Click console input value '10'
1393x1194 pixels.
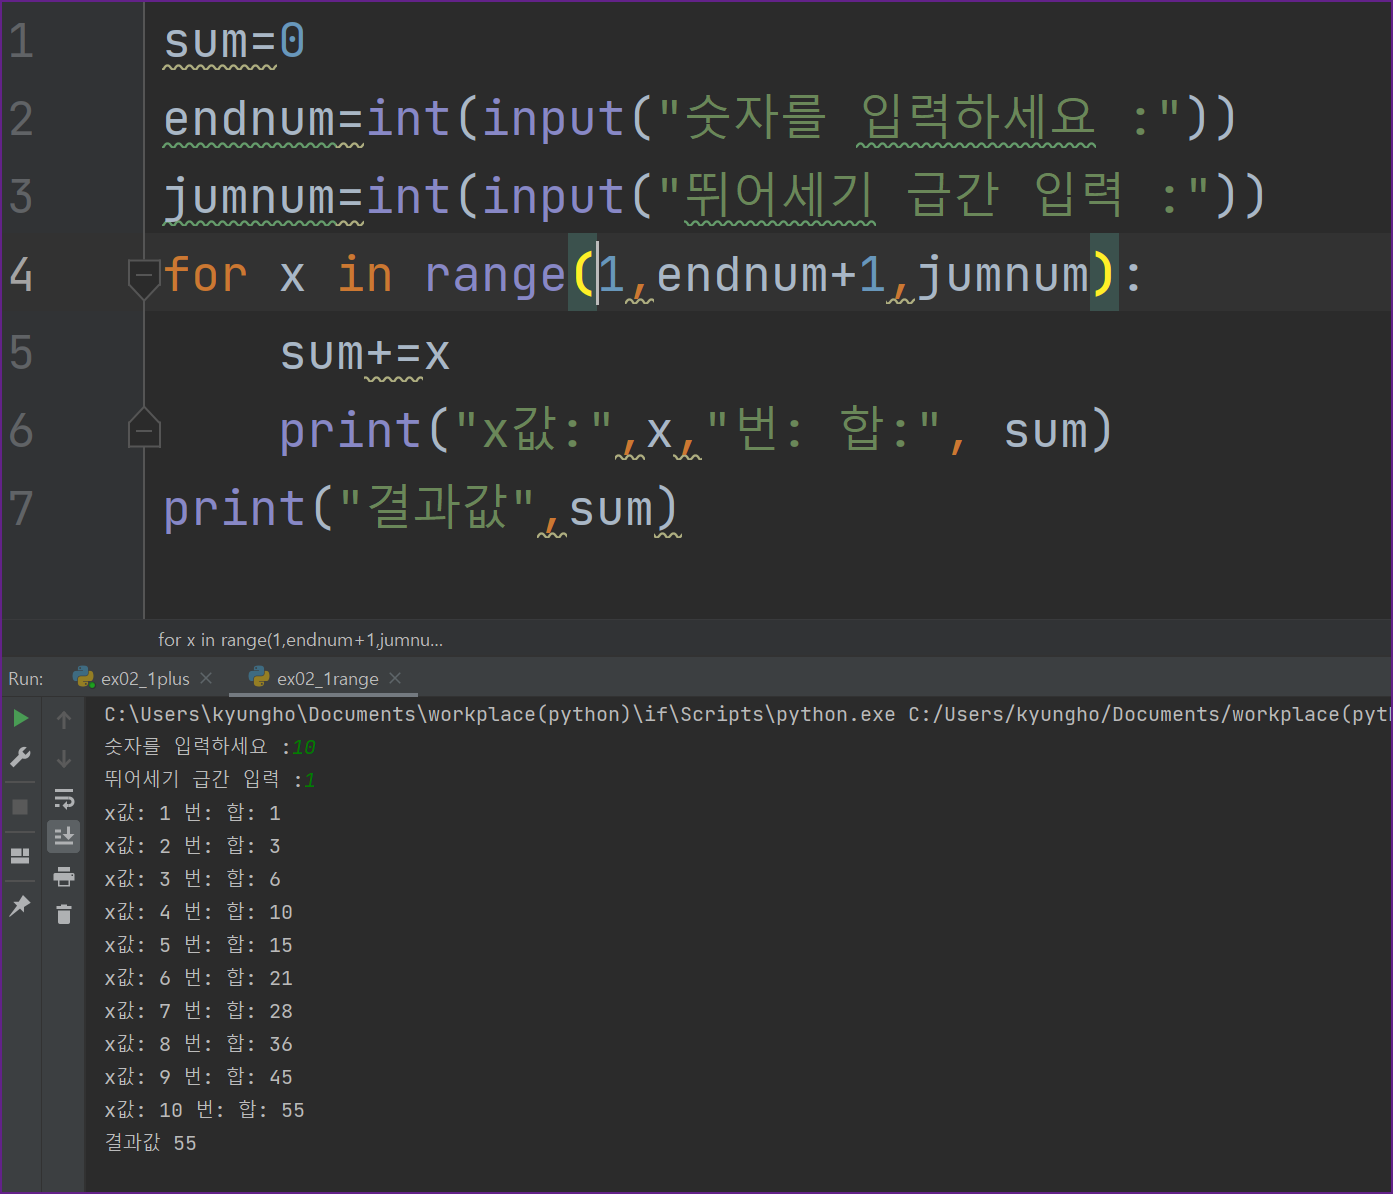click(304, 747)
